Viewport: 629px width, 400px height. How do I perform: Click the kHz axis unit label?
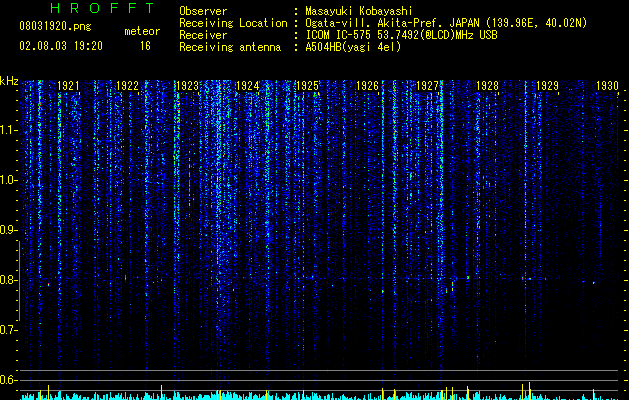(x=9, y=81)
